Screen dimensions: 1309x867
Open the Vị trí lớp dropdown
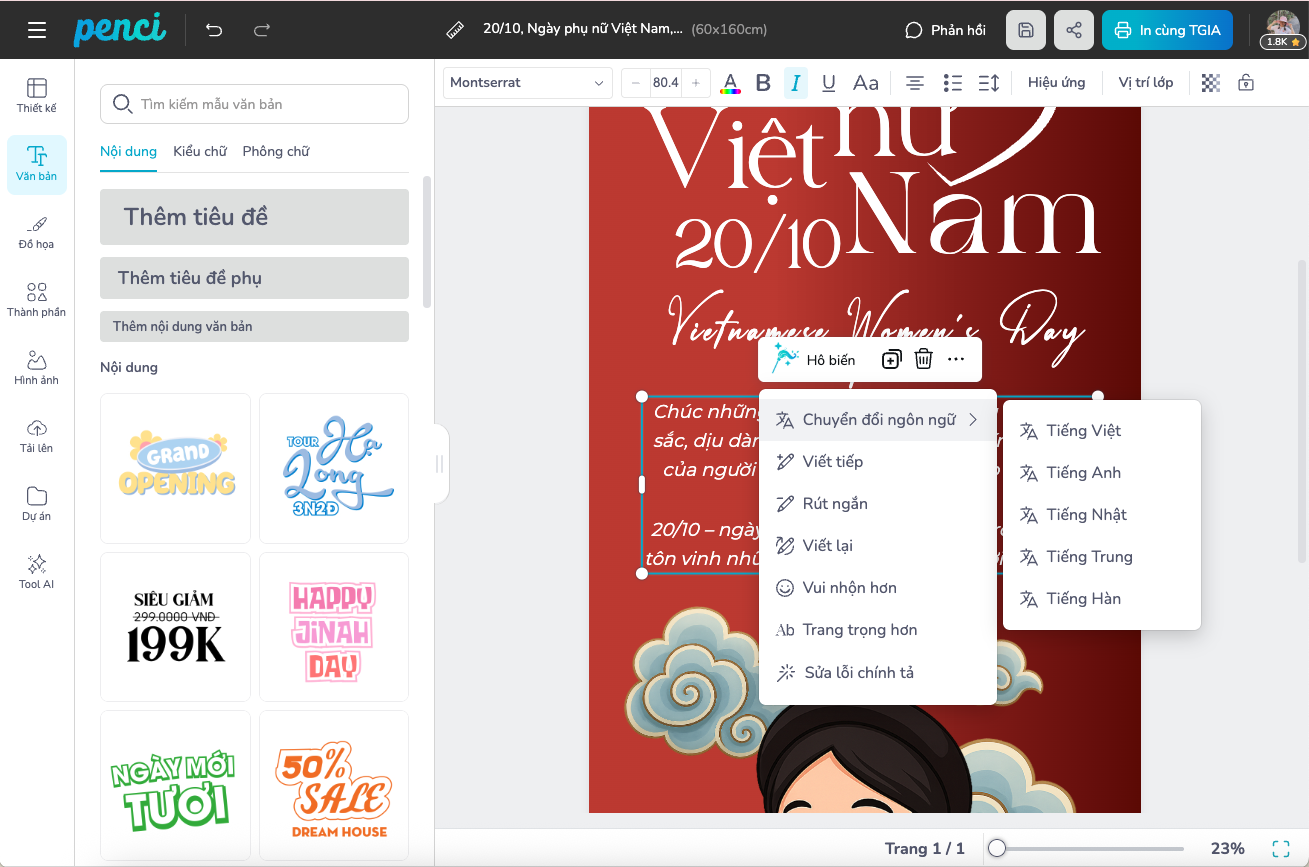click(x=1145, y=83)
